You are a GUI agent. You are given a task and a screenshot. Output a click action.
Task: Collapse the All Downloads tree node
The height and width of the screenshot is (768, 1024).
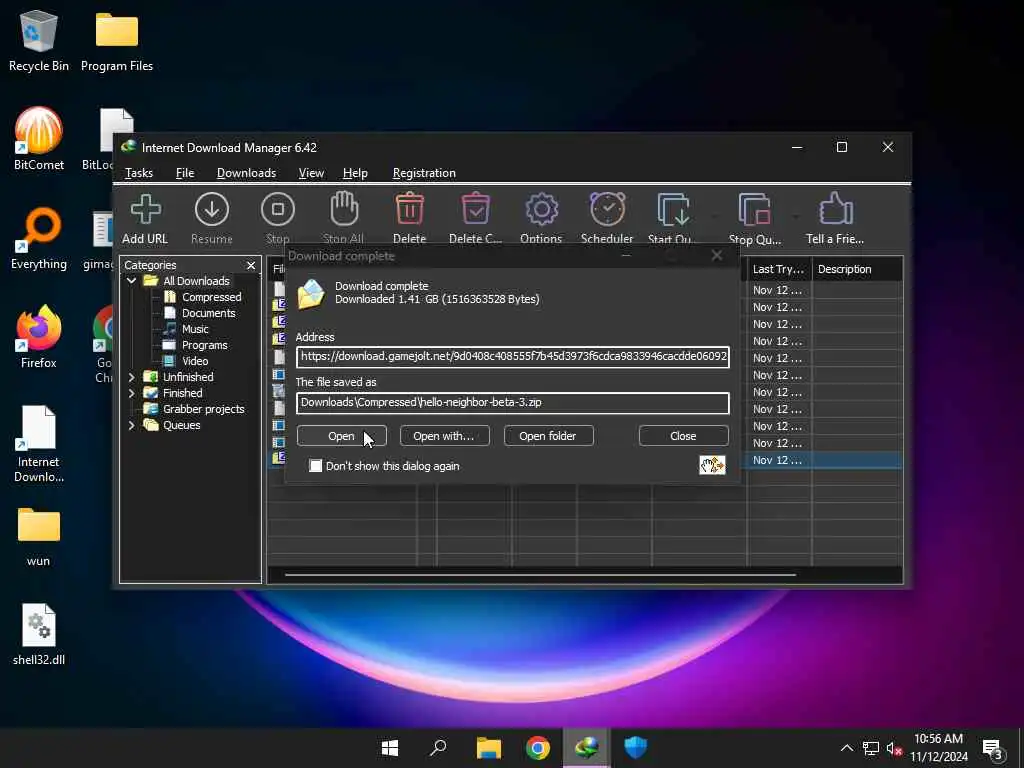click(x=131, y=281)
